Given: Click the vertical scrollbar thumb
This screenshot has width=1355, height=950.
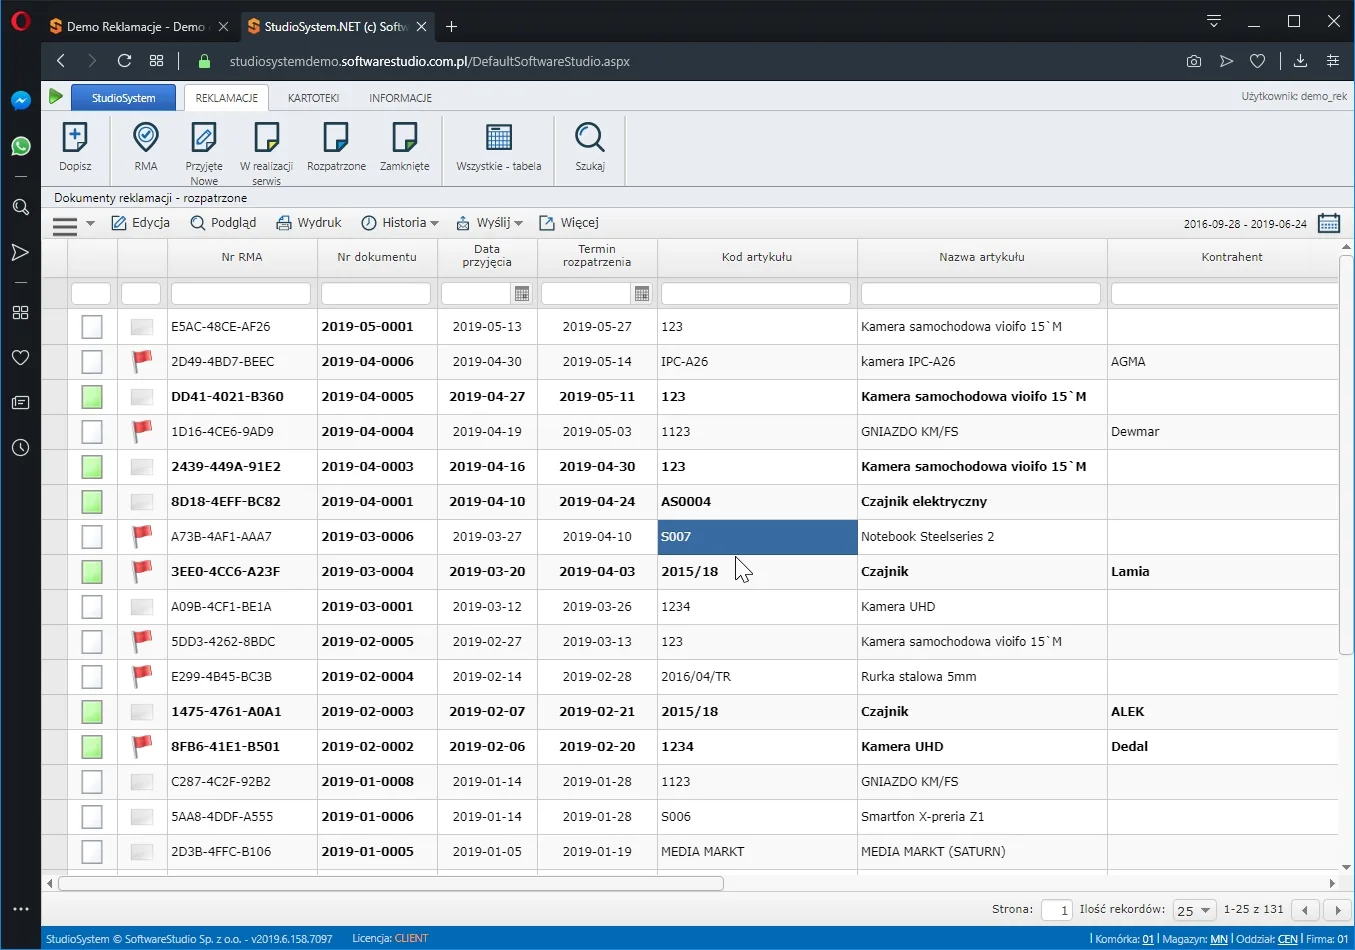Looking at the screenshot, I should [1346, 453].
